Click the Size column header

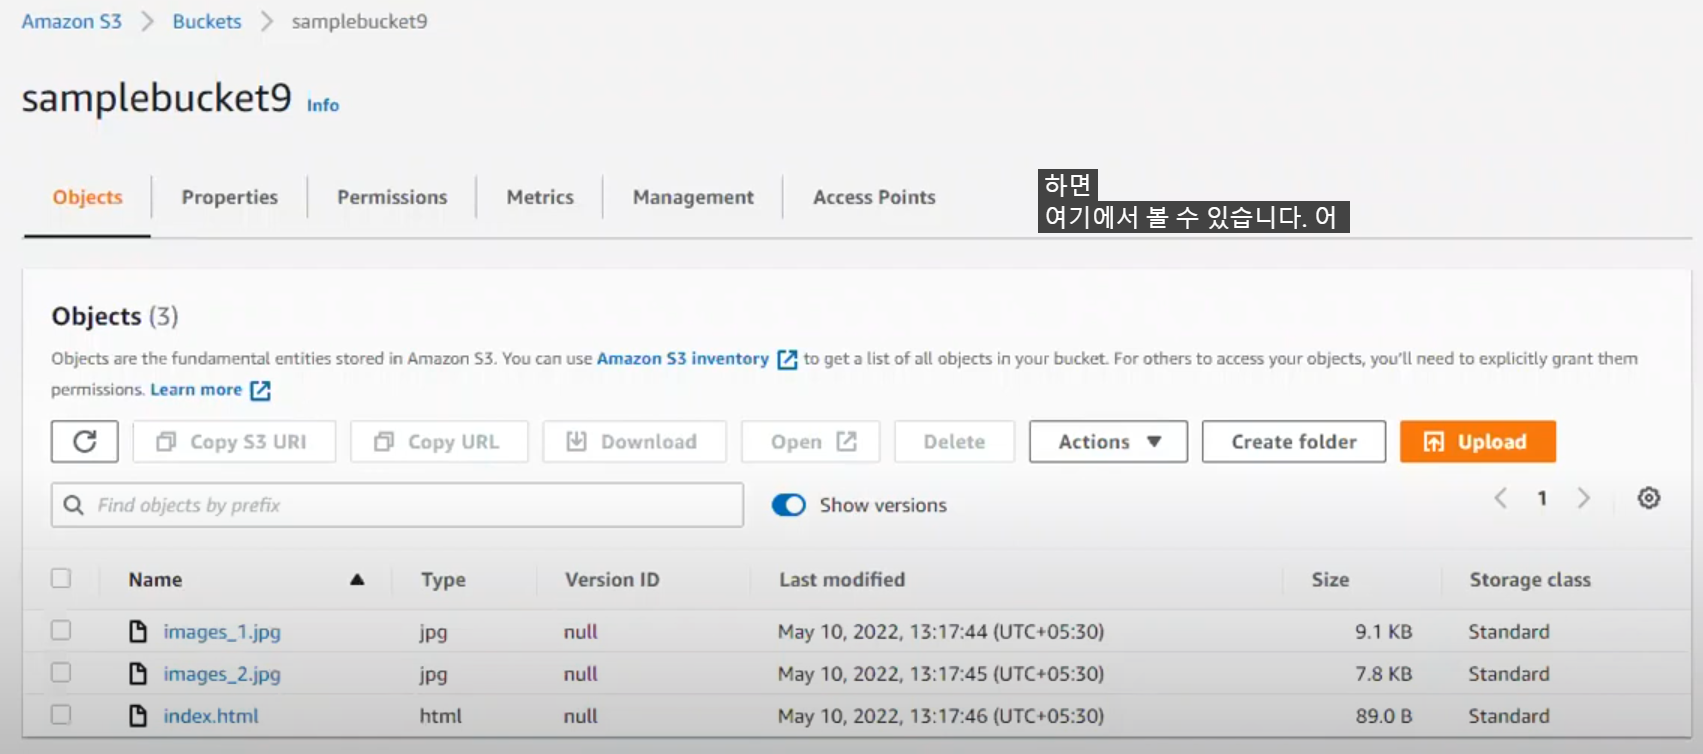pyautogui.click(x=1330, y=579)
